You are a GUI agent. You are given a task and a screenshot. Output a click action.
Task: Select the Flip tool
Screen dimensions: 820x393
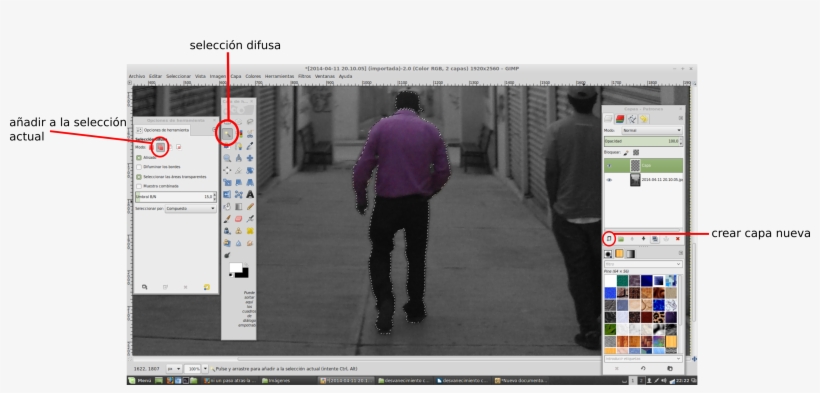[x=227, y=194]
